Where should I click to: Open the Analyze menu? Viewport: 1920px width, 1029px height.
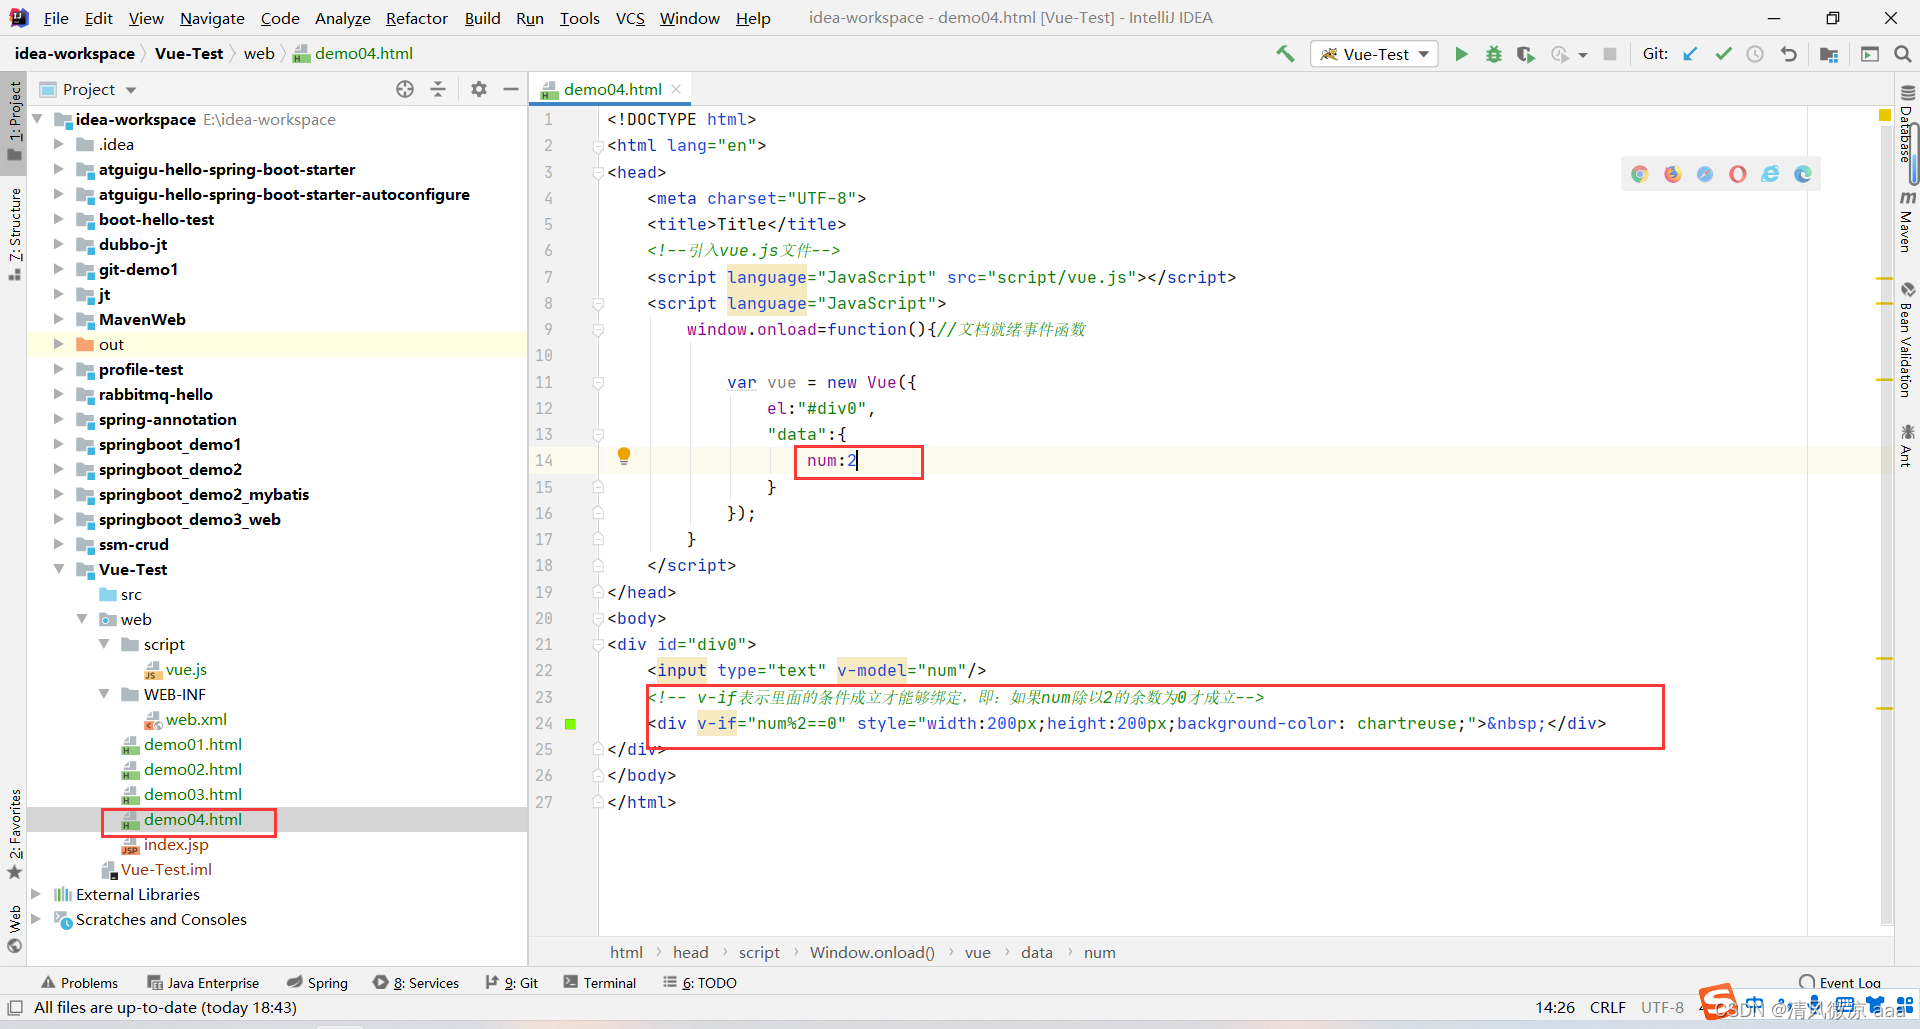point(342,18)
